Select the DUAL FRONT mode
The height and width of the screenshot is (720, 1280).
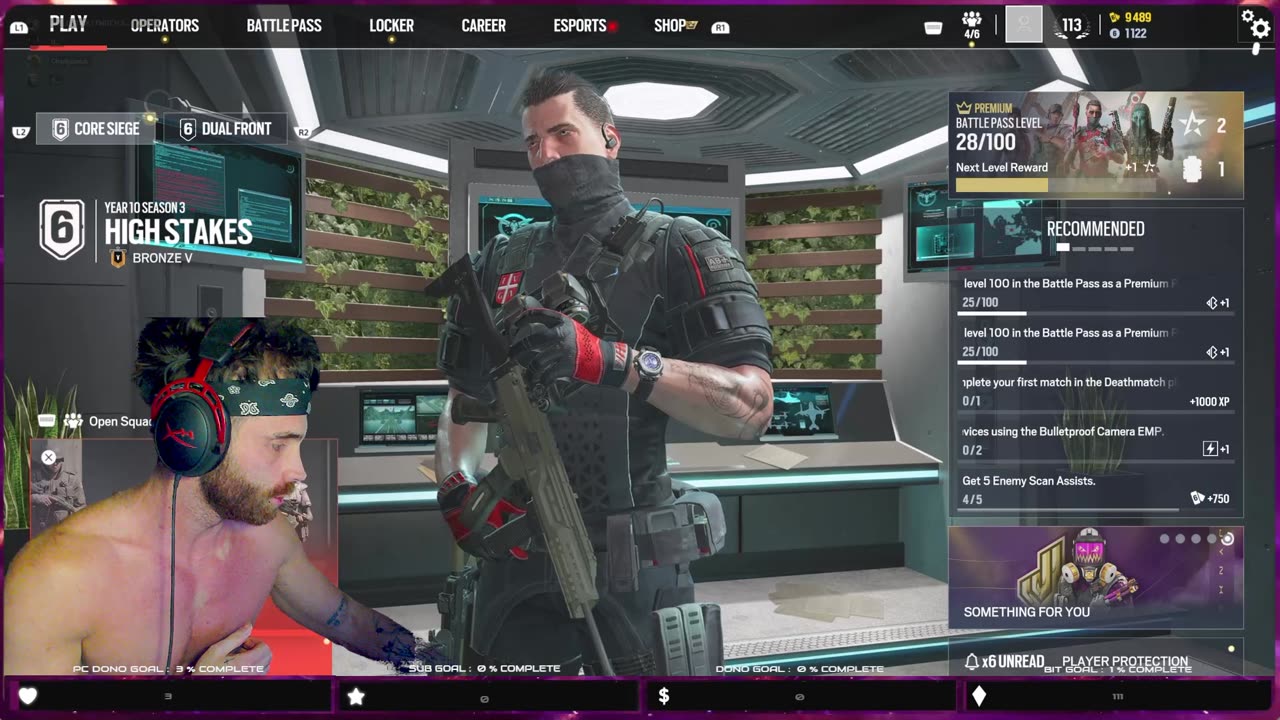point(225,129)
